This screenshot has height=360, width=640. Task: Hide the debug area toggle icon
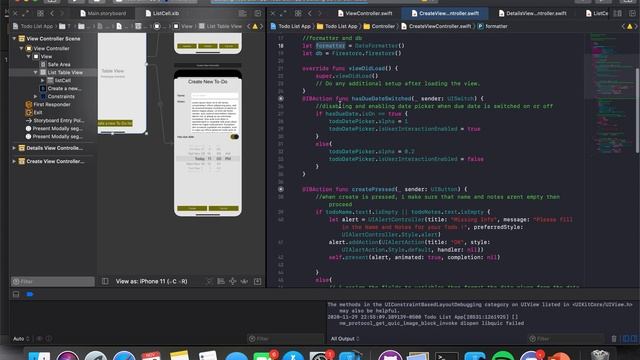click(16, 294)
